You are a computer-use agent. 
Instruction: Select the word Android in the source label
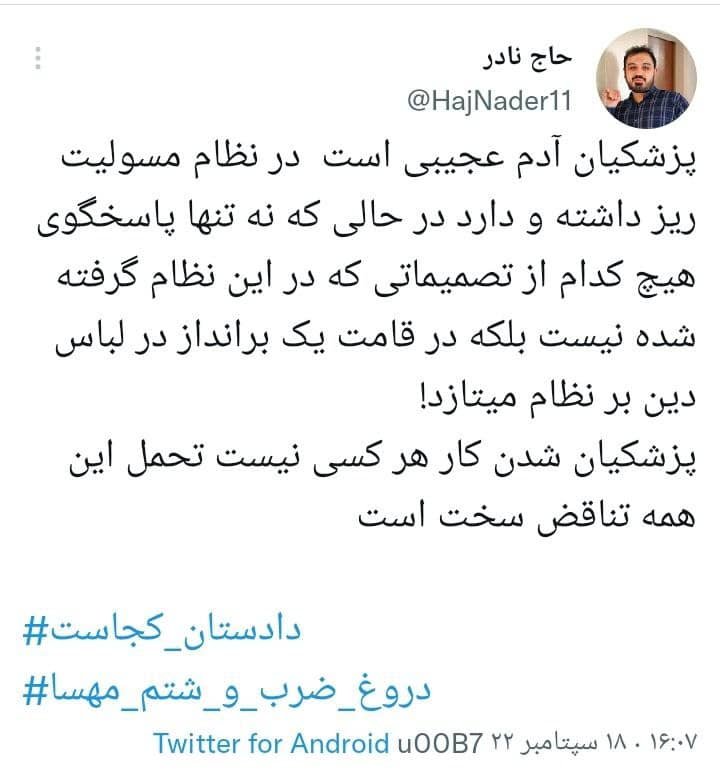[x=340, y=743]
